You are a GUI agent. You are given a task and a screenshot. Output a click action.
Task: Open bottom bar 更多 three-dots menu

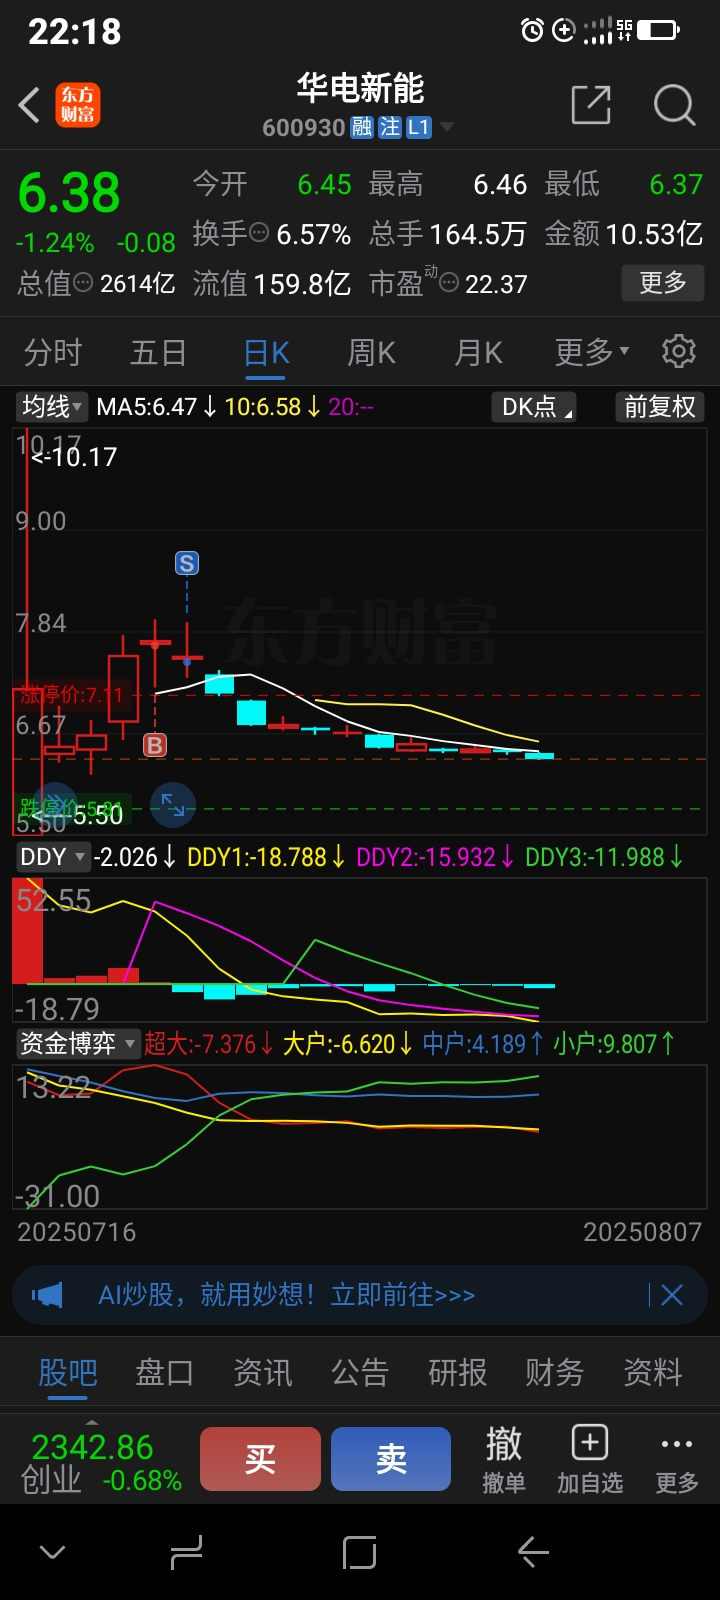(x=677, y=1460)
